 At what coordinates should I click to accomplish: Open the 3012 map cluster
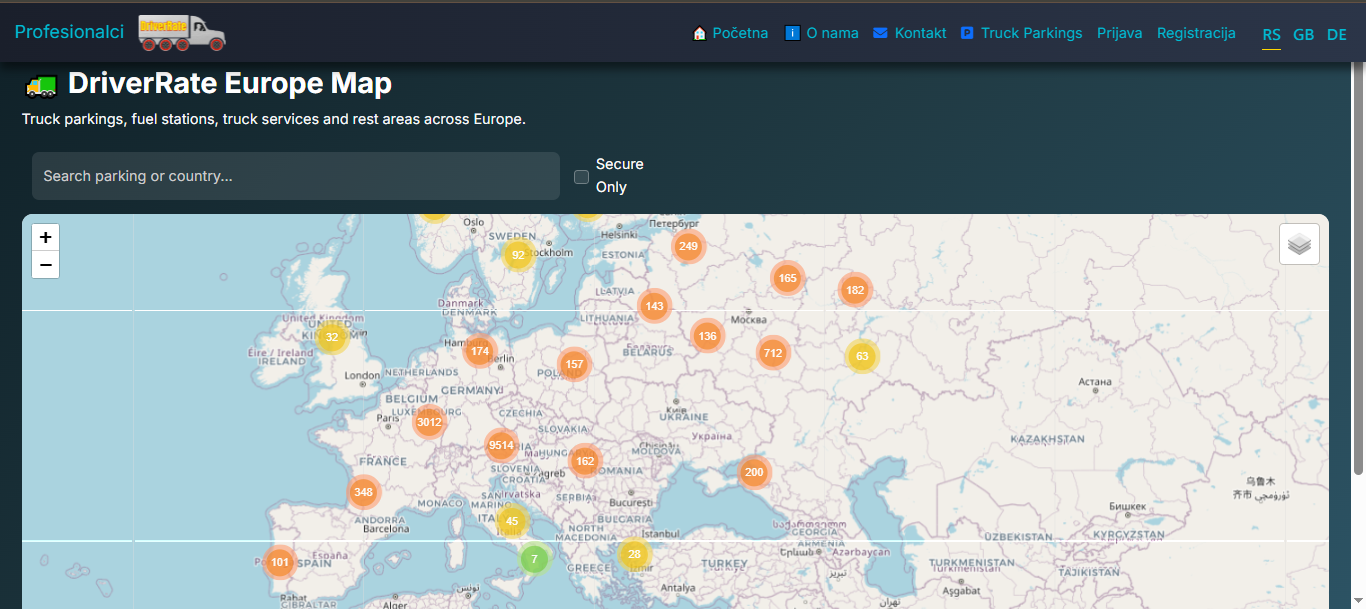pos(429,422)
